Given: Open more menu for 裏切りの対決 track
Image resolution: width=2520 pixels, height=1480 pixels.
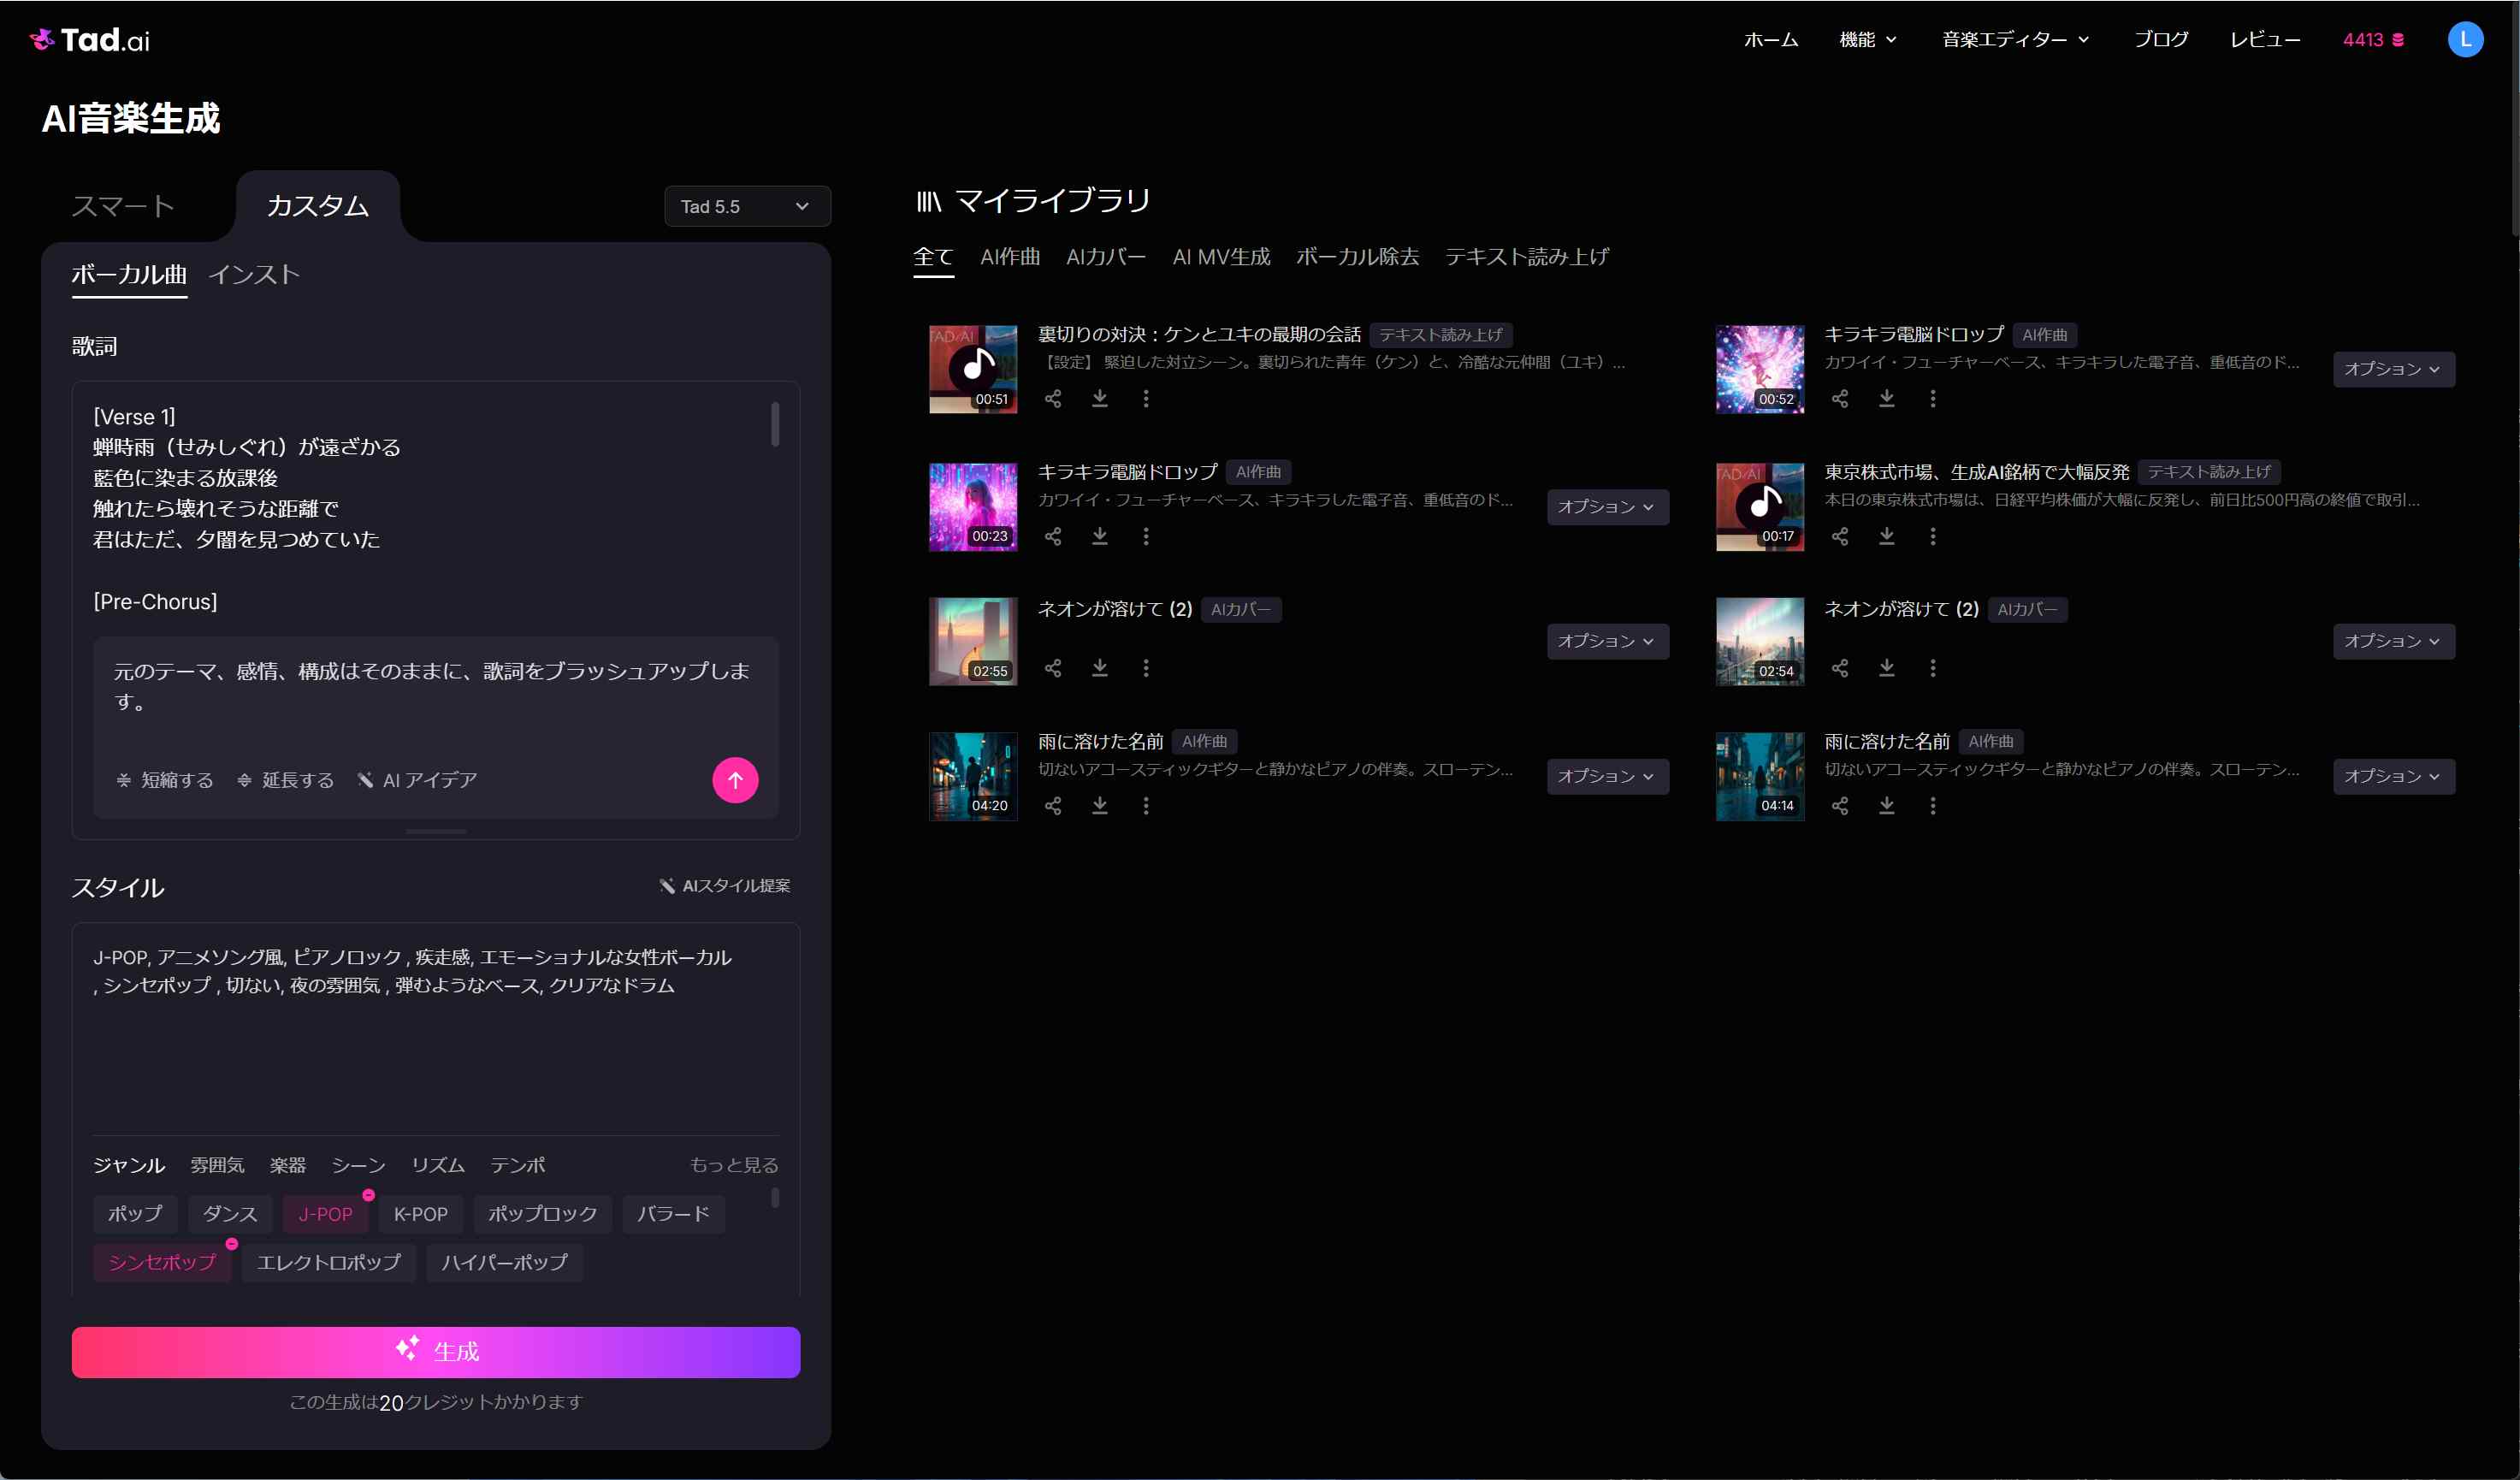Looking at the screenshot, I should [x=1146, y=399].
